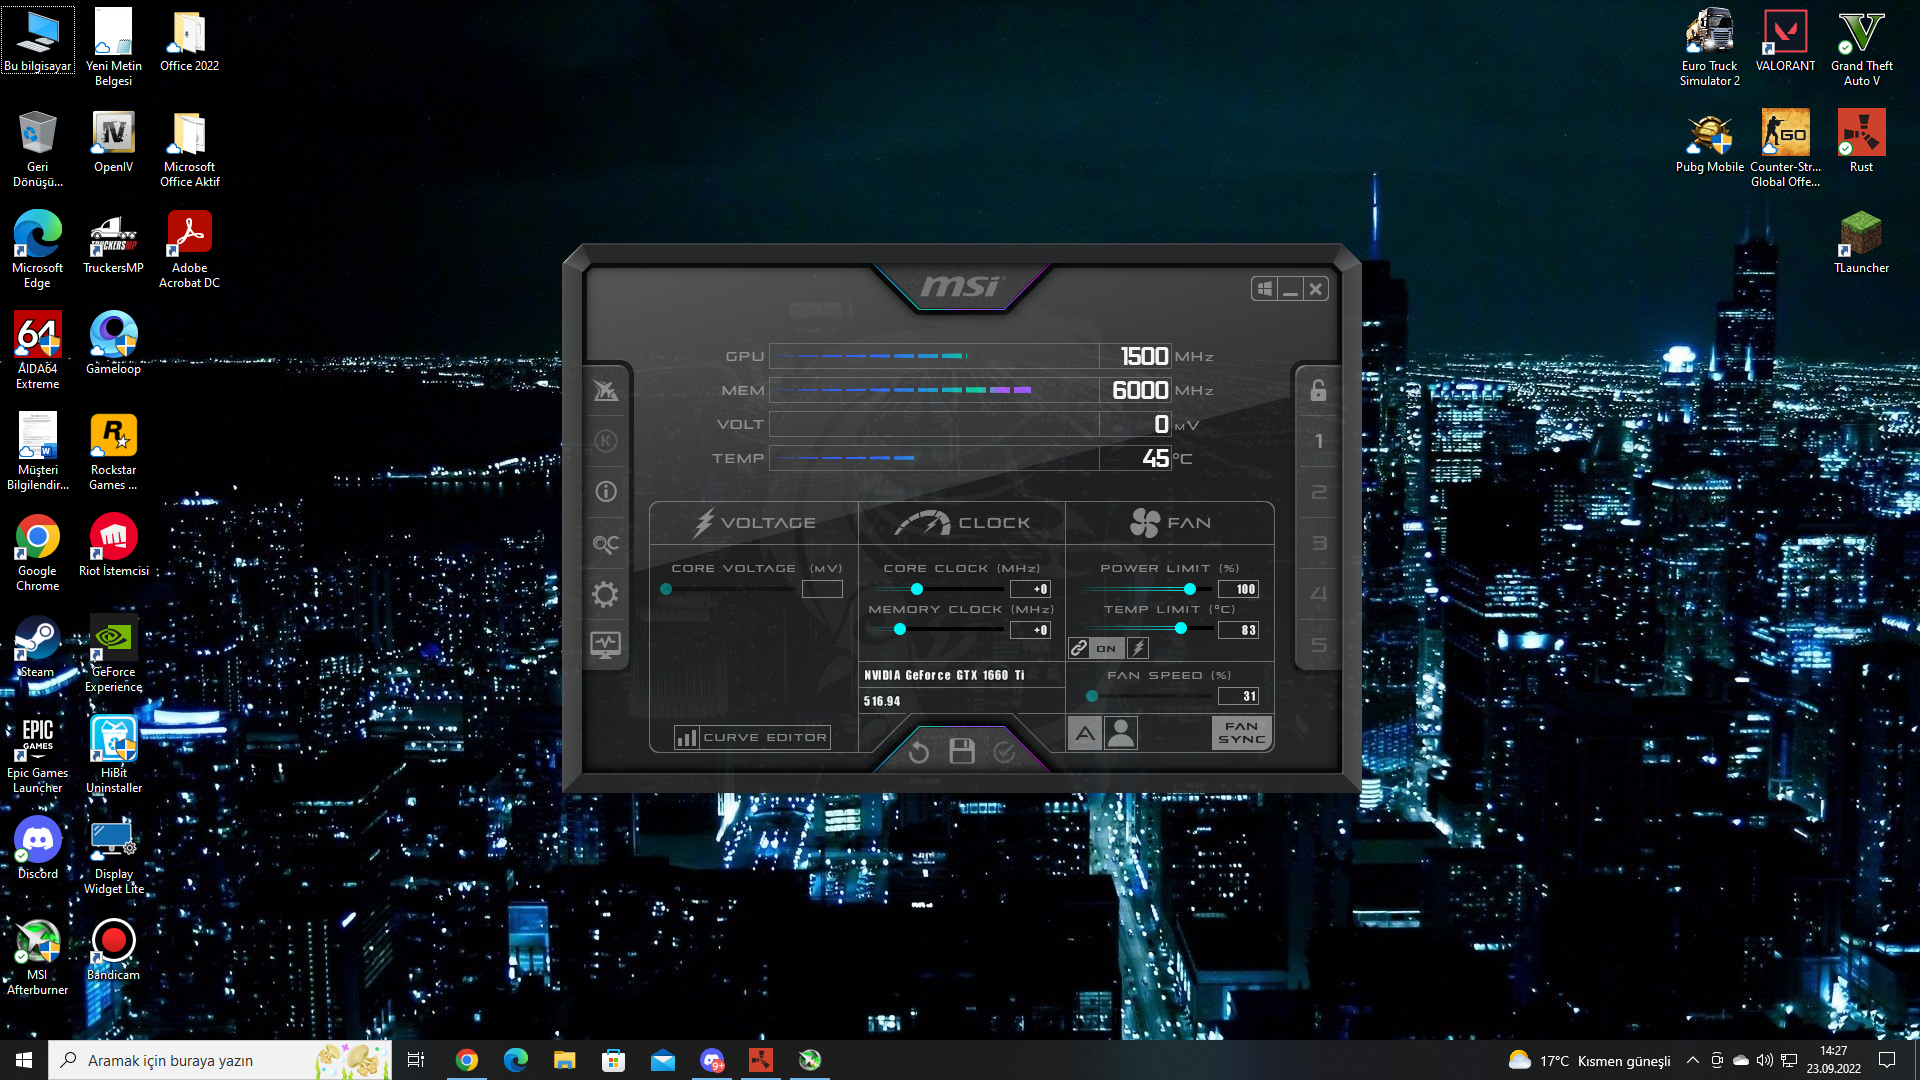The width and height of the screenshot is (1920, 1080).
Task: Unlock the profile lock icon
Action: pyautogui.click(x=1318, y=390)
